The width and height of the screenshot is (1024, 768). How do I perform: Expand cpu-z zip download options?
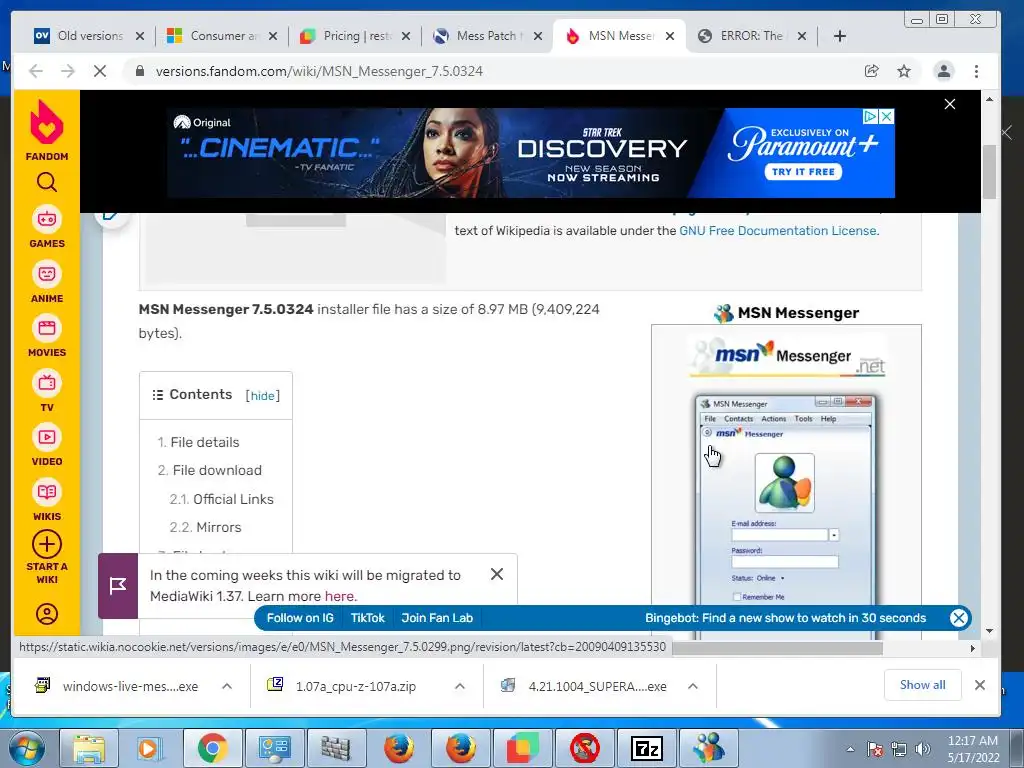460,686
